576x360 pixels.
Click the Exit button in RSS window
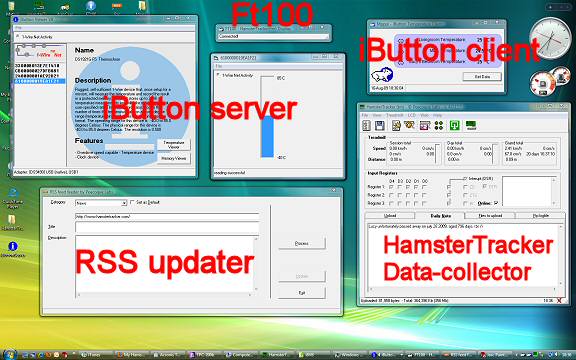point(302,293)
